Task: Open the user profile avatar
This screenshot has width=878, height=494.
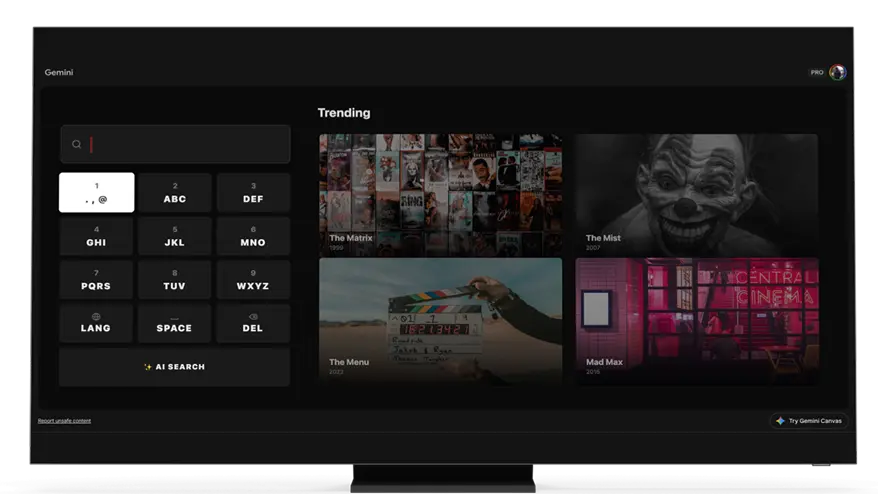Action: coord(838,72)
